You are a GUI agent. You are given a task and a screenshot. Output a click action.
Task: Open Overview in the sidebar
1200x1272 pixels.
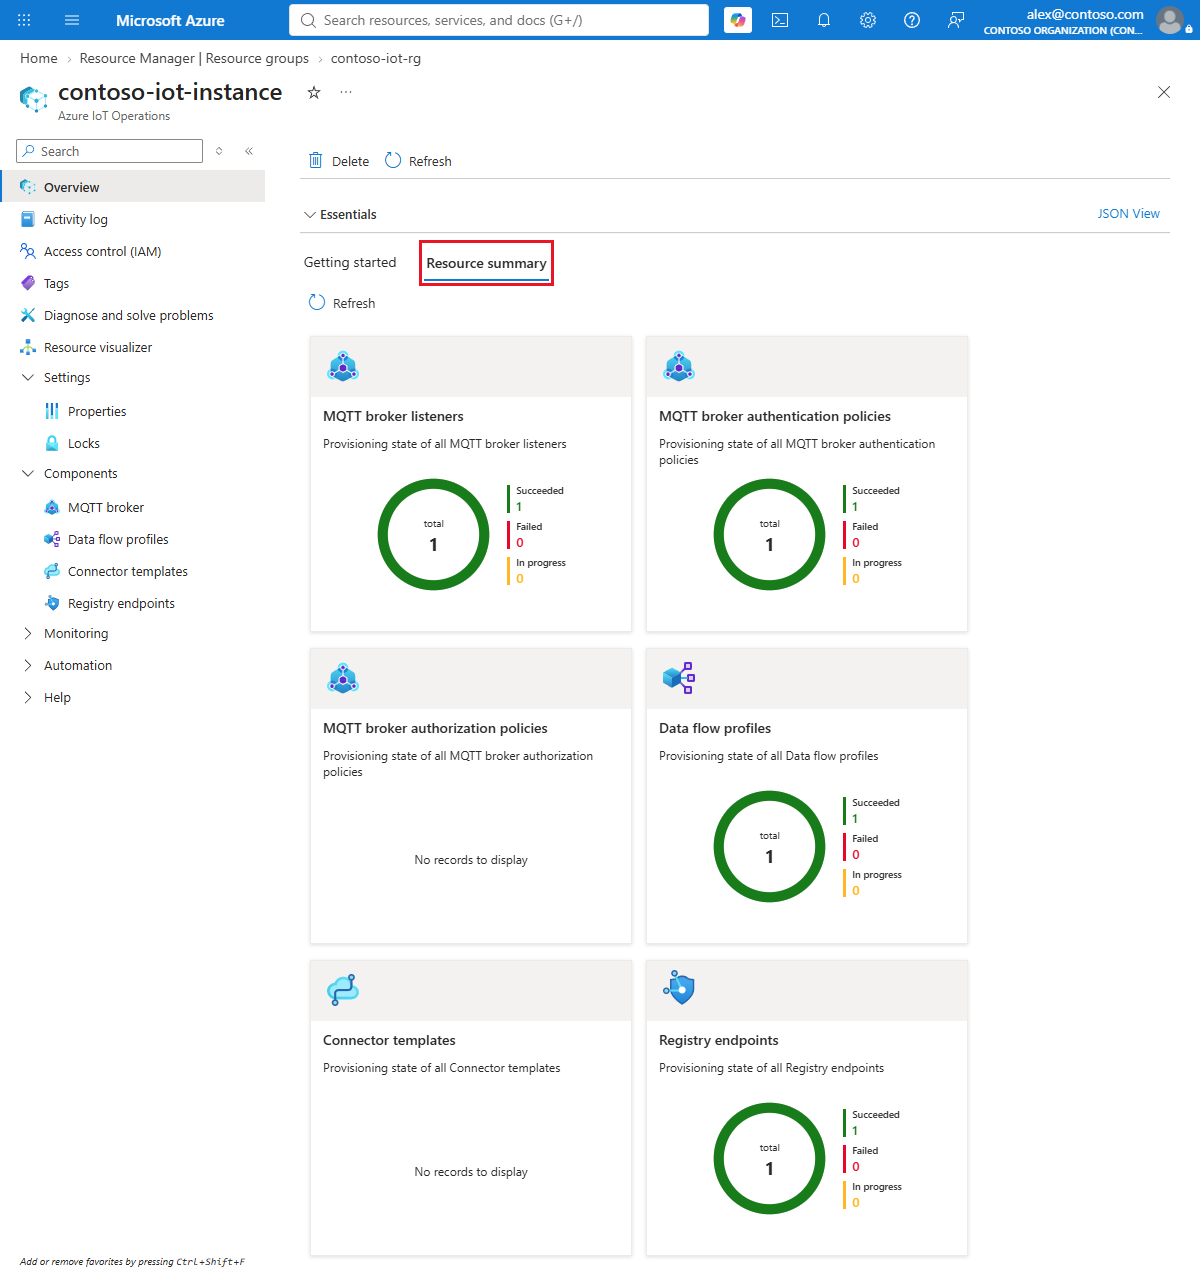pos(132,187)
